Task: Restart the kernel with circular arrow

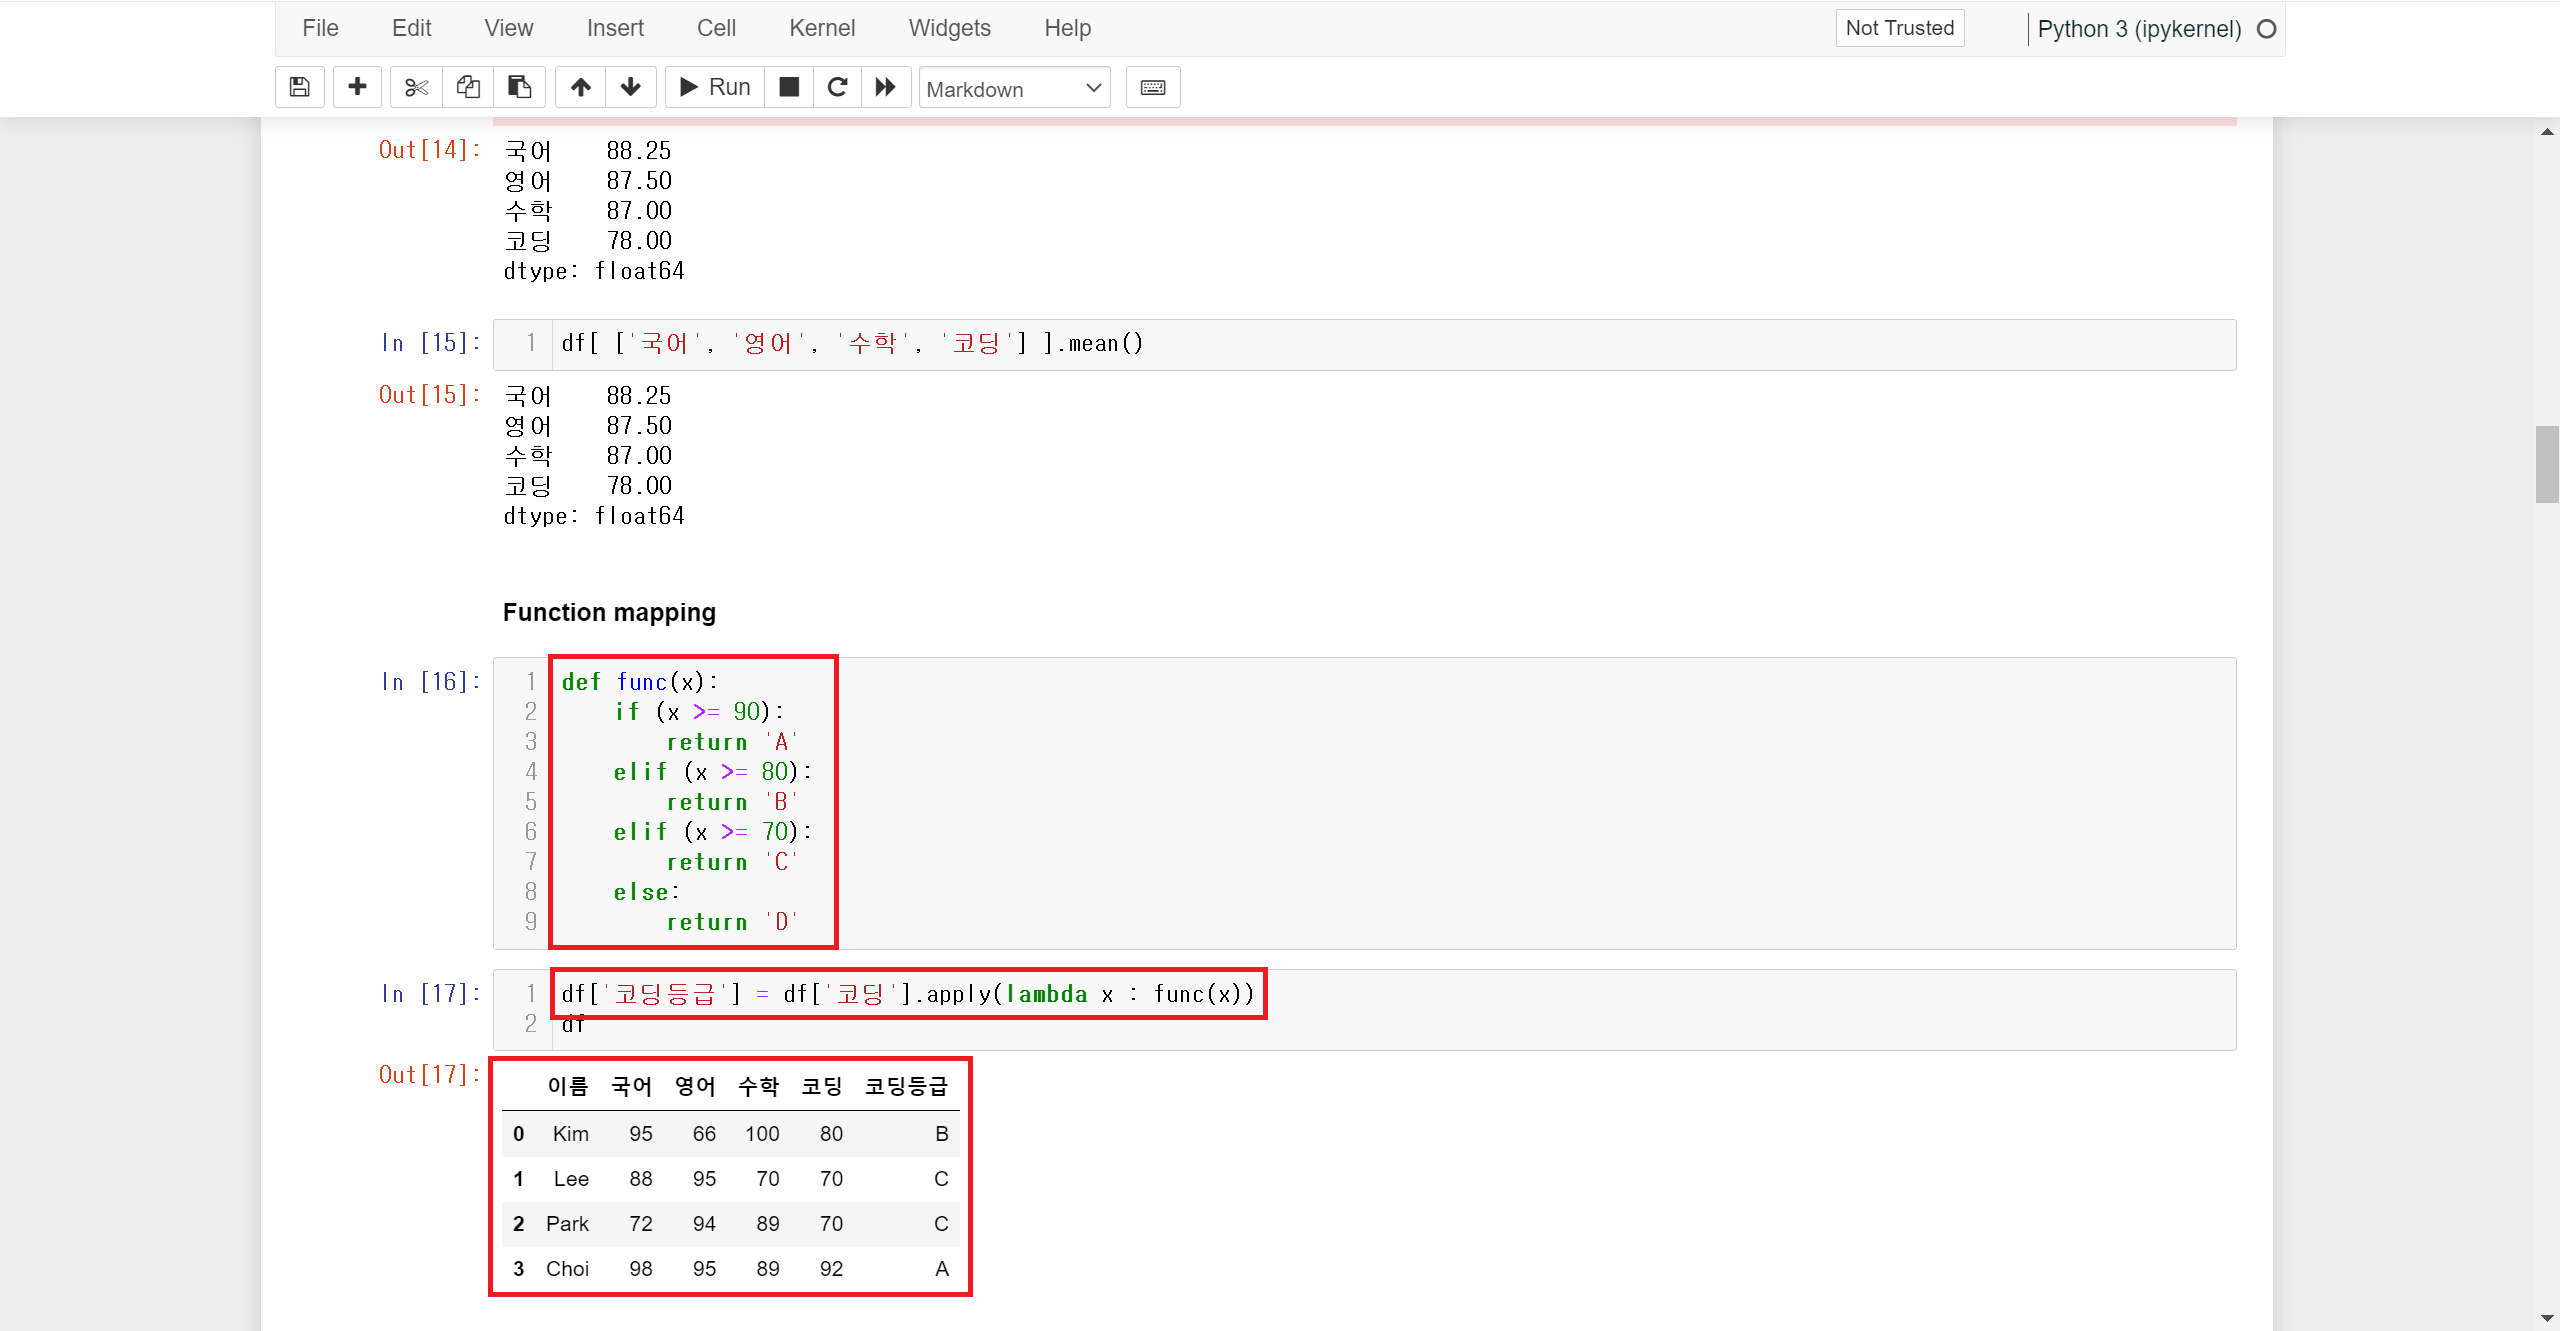Action: coord(837,87)
